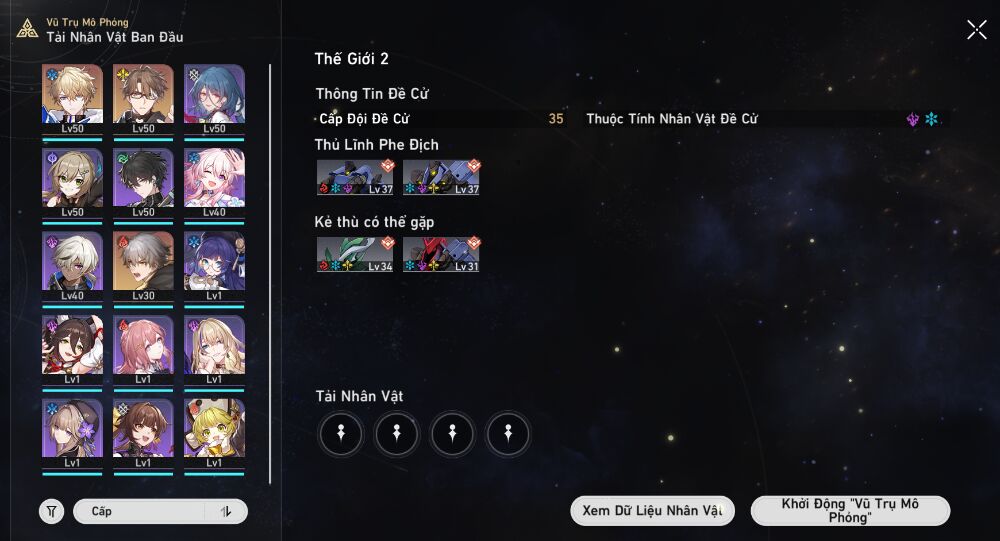Select the first empty character slot
Viewport: 1000px width, 541px height.
tap(341, 434)
